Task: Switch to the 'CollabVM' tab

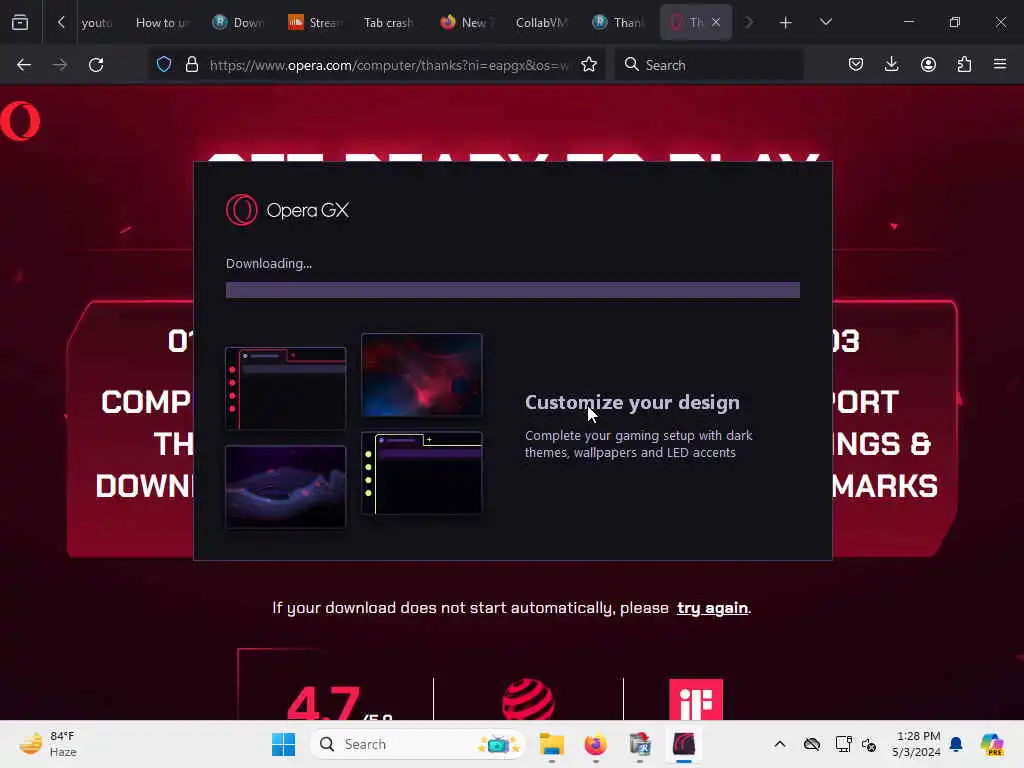Action: [x=541, y=23]
